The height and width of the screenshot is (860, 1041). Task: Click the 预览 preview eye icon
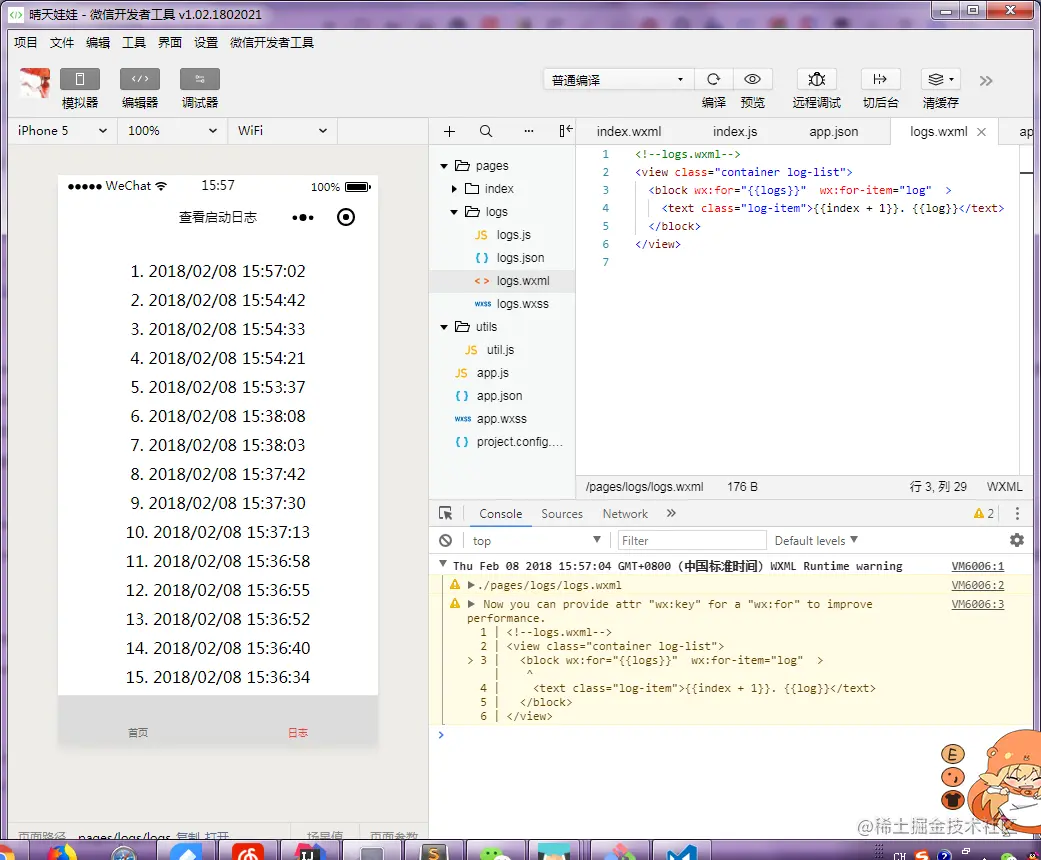(x=752, y=79)
